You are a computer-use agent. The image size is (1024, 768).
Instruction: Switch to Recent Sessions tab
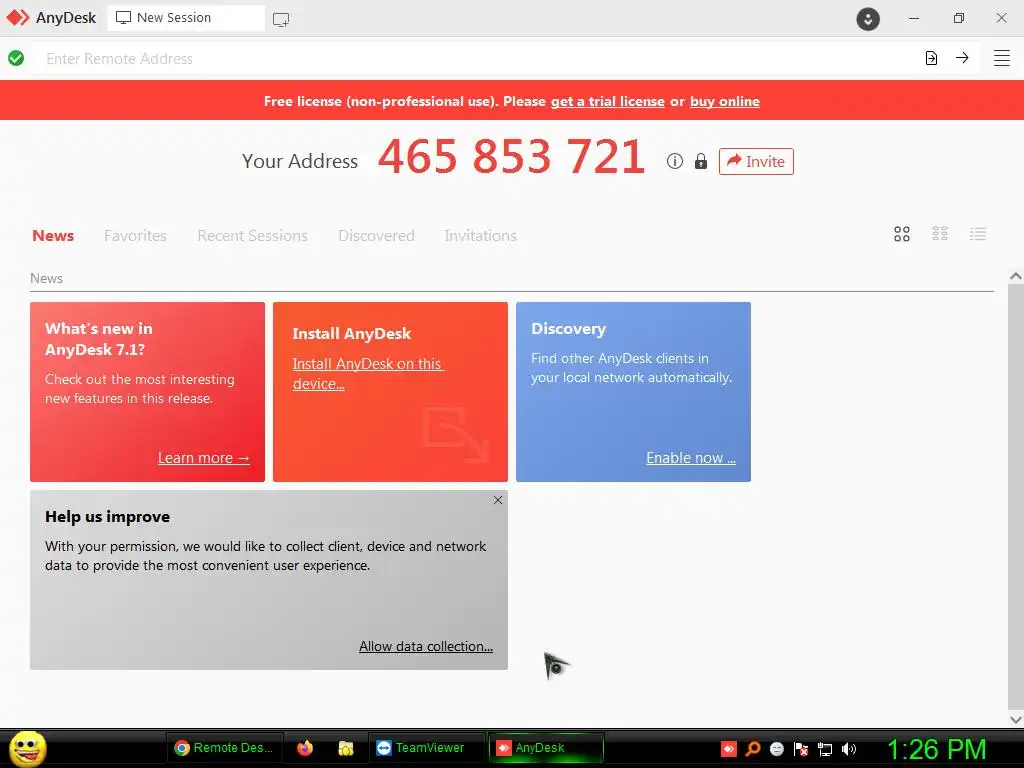tap(252, 236)
